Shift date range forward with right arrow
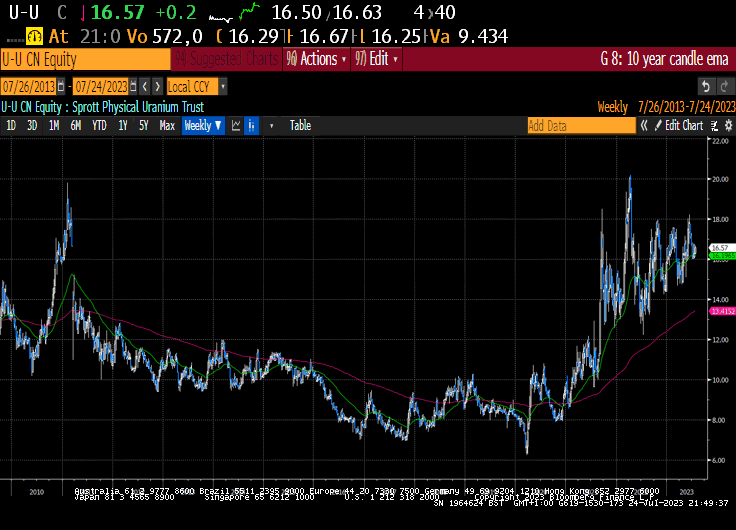 pyautogui.click(x=158, y=87)
